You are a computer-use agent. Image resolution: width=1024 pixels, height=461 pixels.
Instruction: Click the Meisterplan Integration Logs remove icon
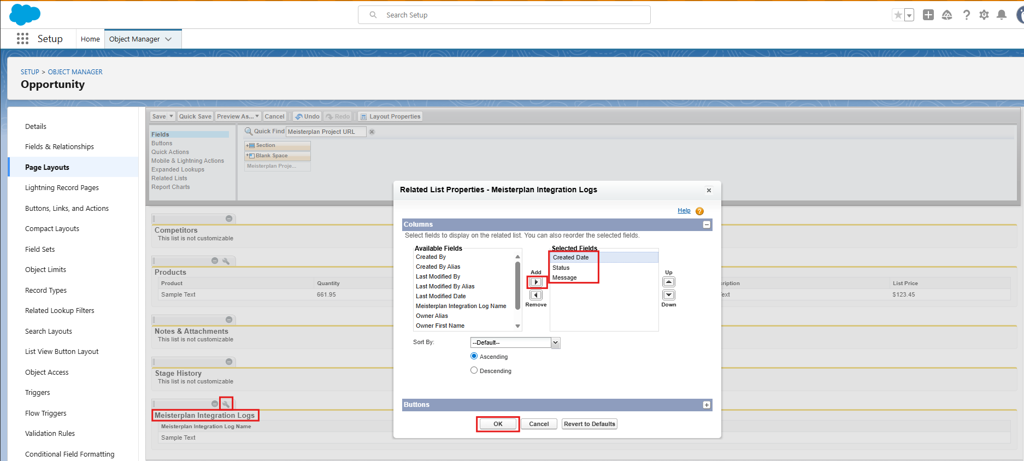[214, 404]
